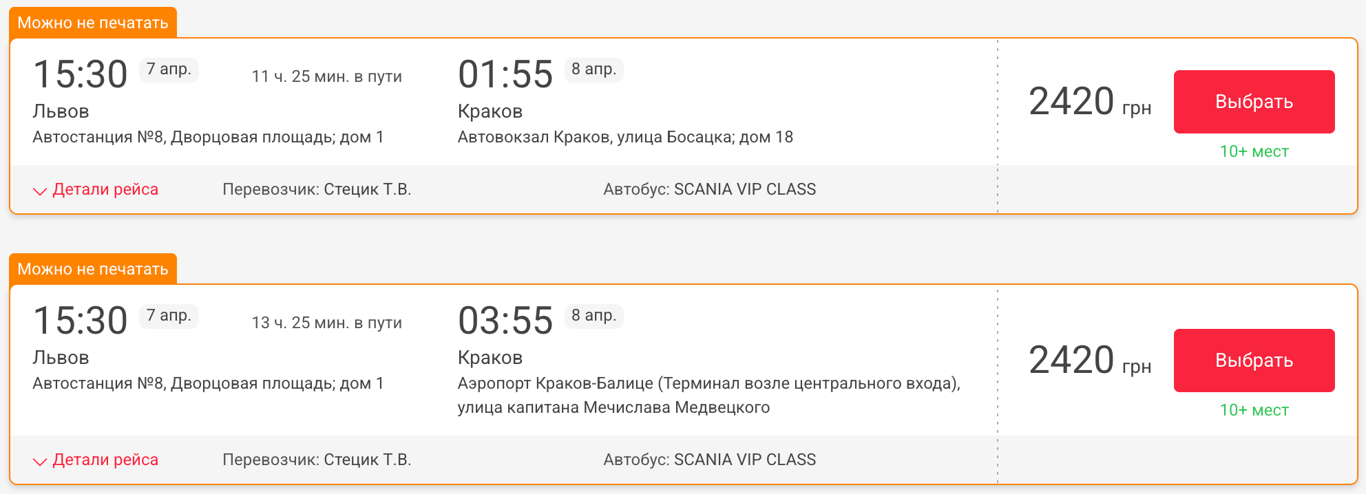The height and width of the screenshot is (494, 1366).
Task: Click the 13 ч. 25 мин. в пути duration
Action: point(326,323)
